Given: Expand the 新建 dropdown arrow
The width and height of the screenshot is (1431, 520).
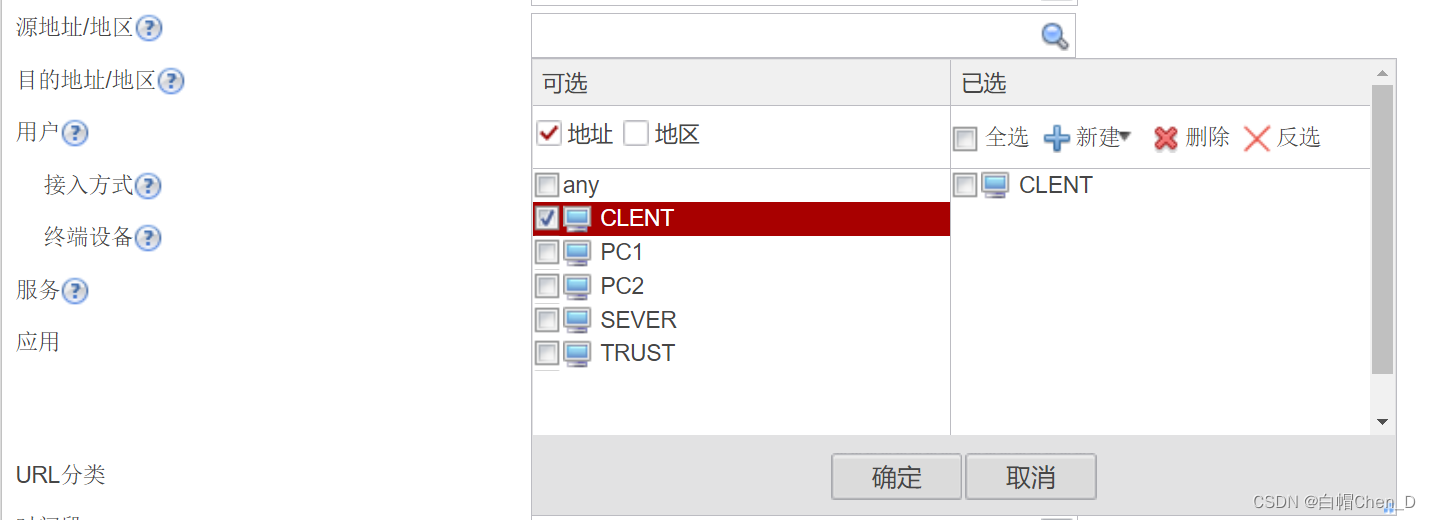Looking at the screenshot, I should (1125, 136).
